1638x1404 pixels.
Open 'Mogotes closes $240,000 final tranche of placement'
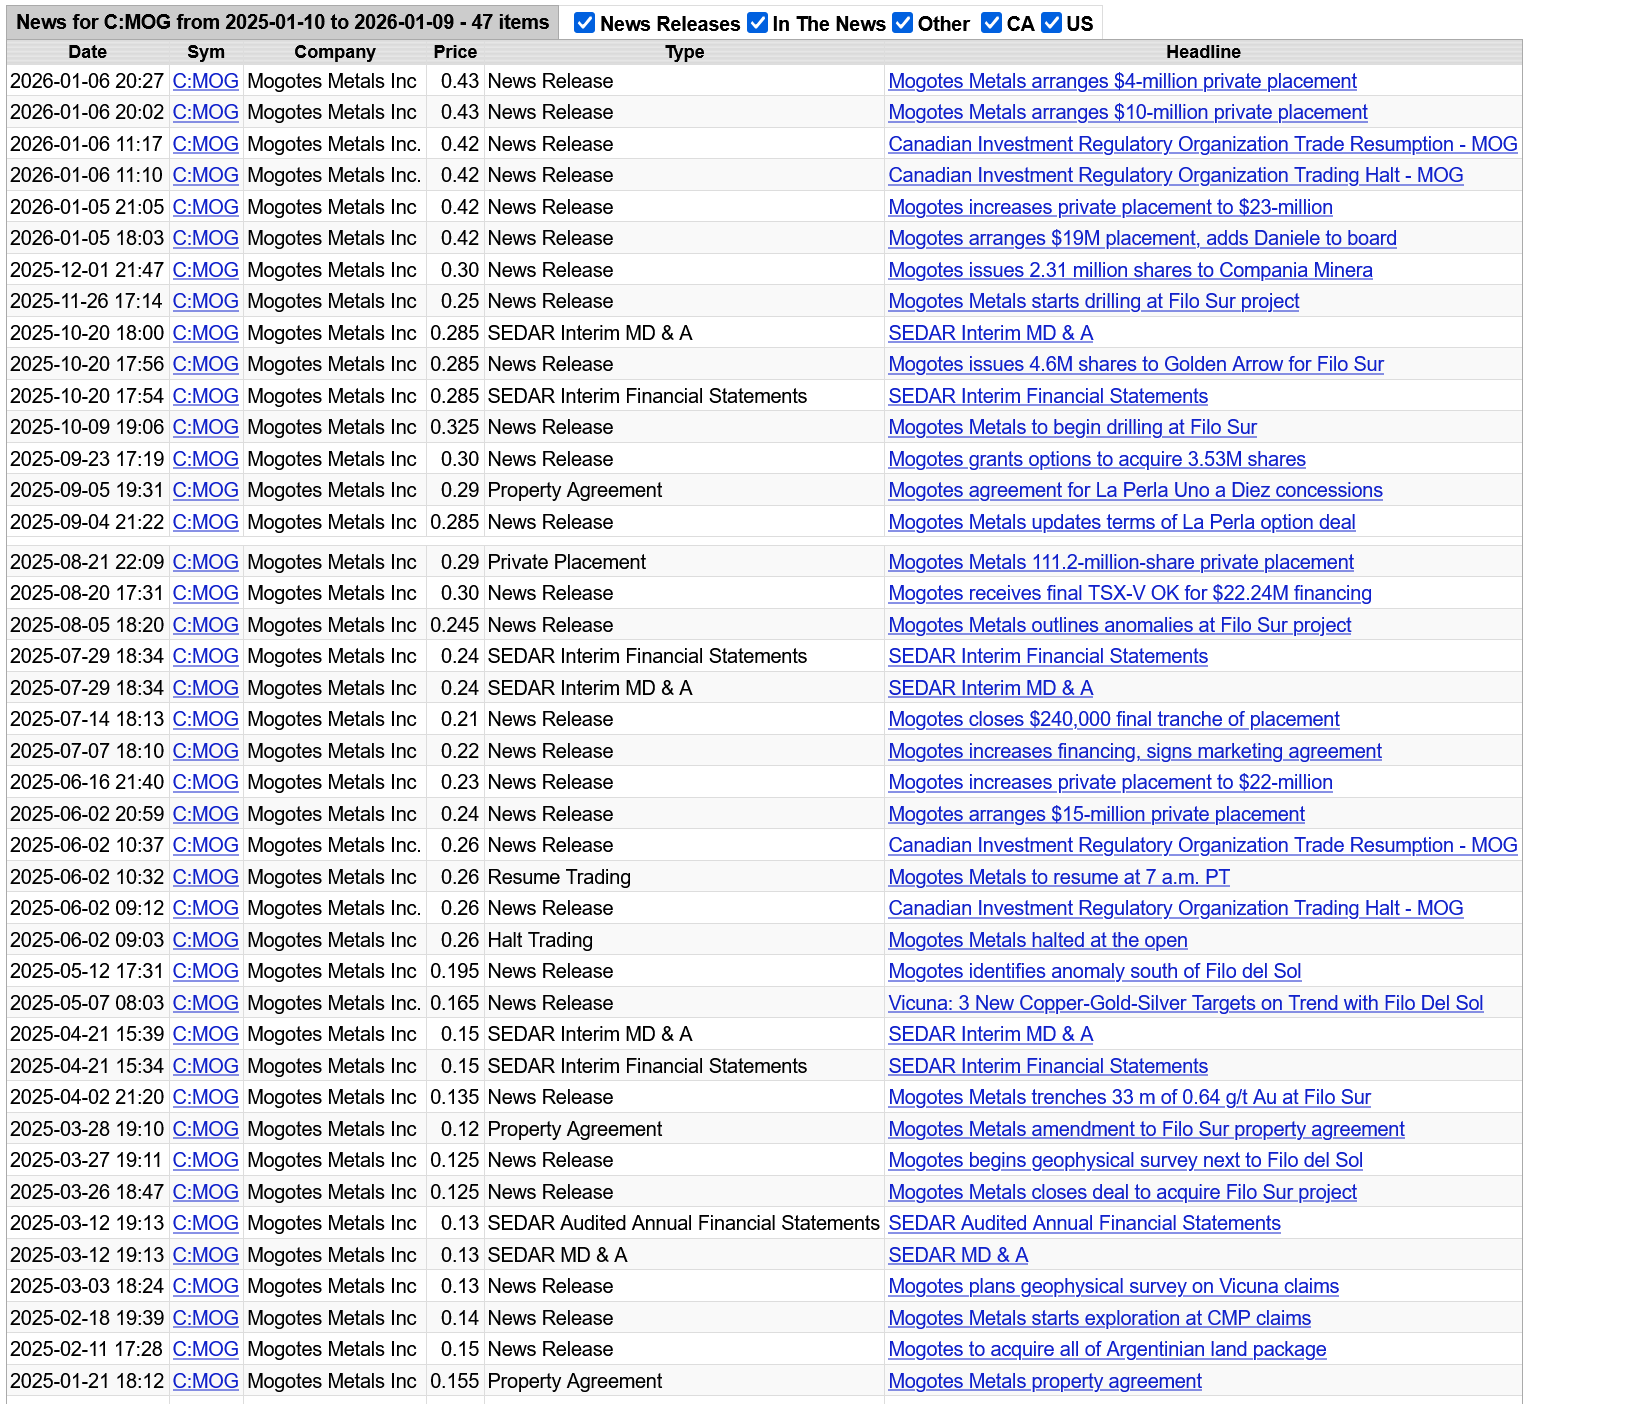pyautogui.click(x=1114, y=719)
